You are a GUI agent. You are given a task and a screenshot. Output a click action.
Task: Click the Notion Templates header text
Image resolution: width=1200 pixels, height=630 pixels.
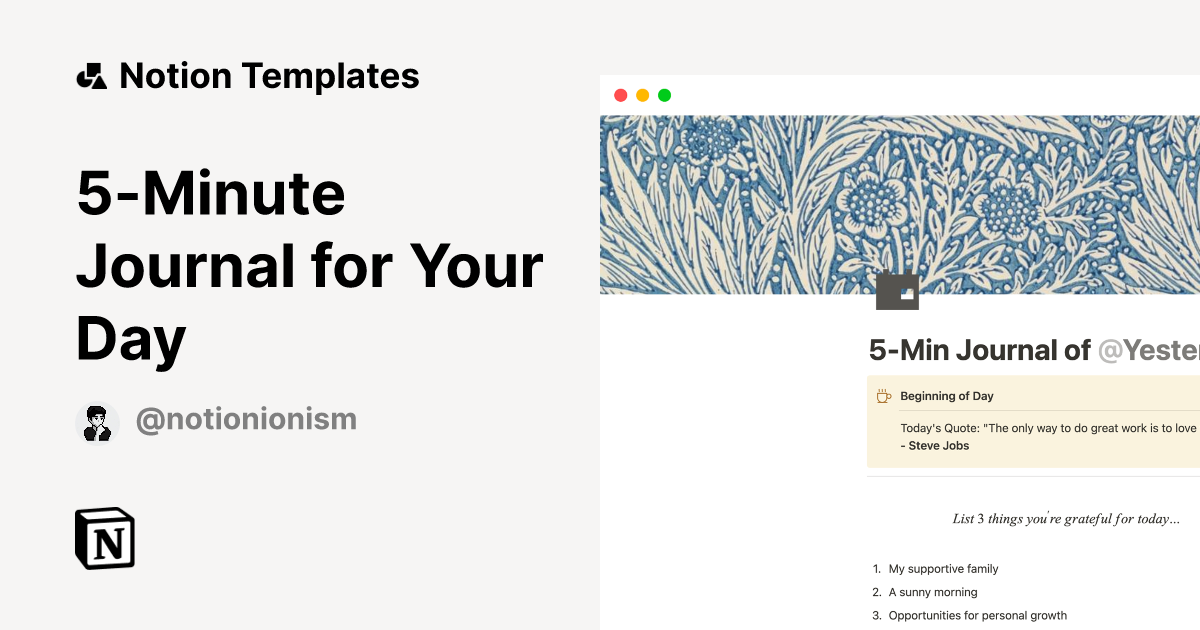[x=270, y=75]
